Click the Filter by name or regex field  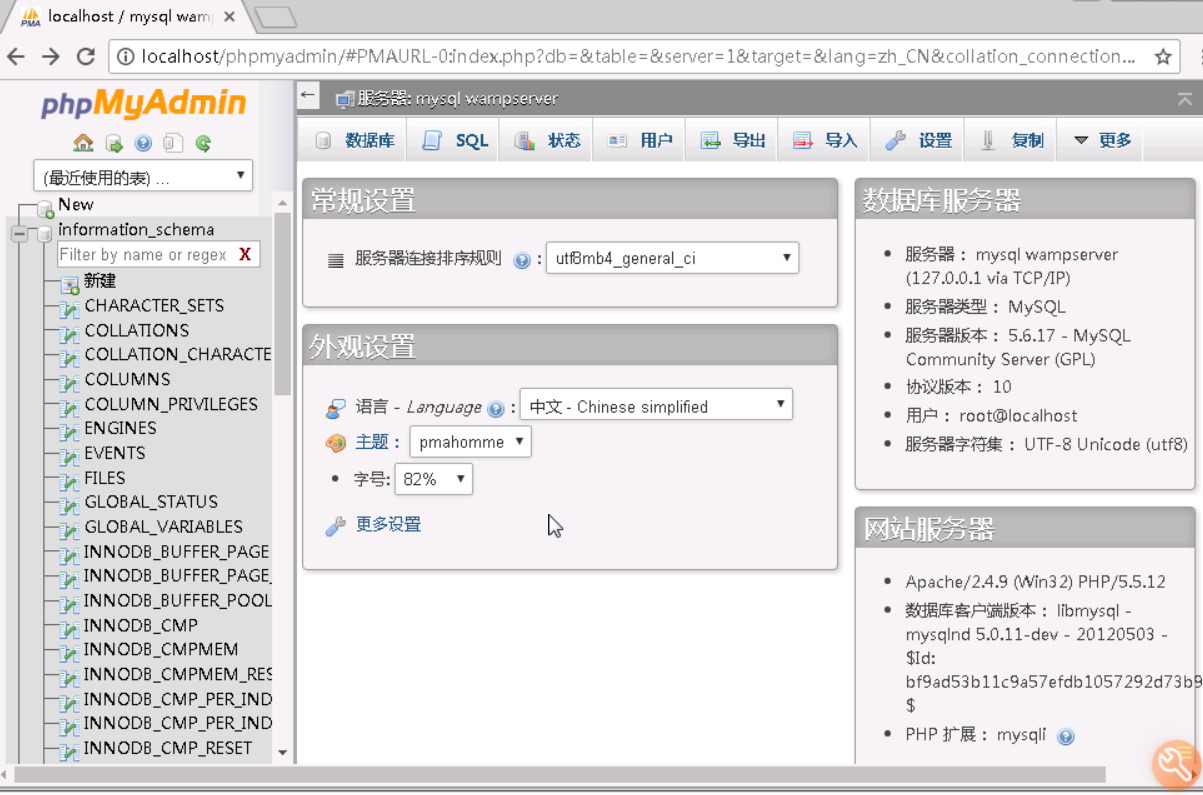click(x=146, y=255)
